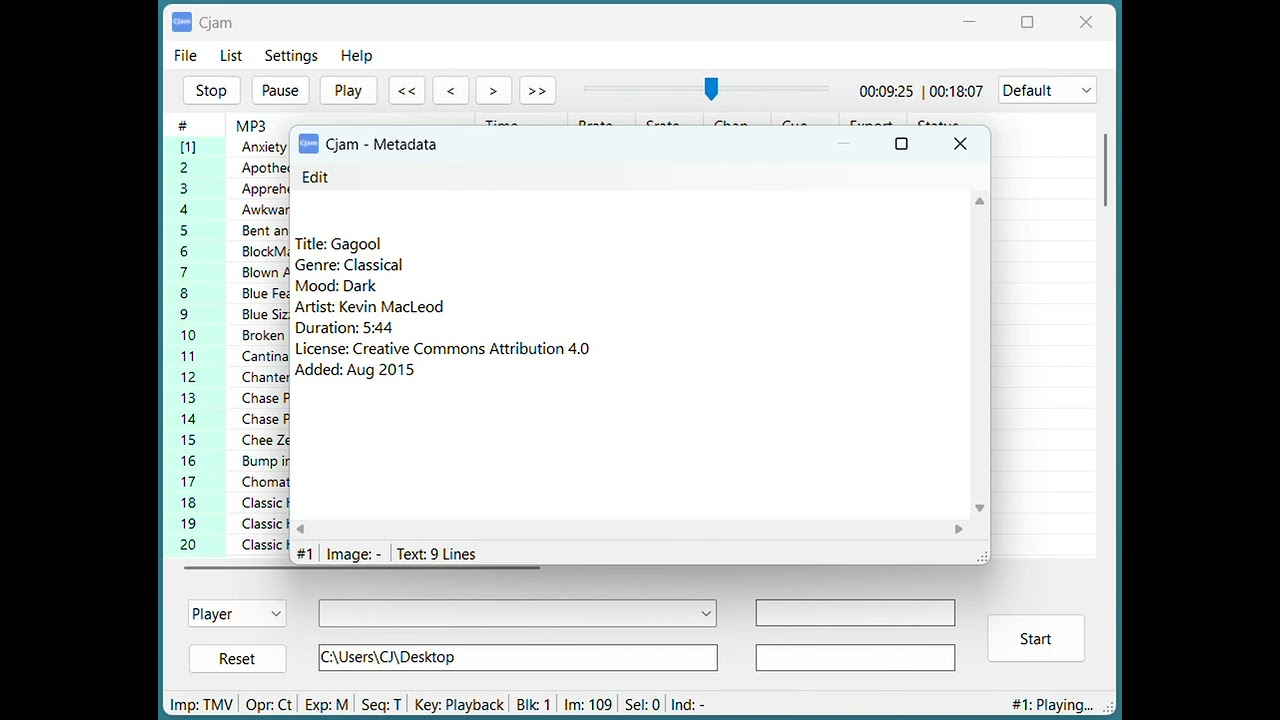Viewport: 1280px width, 720px height.
Task: Click the elapsed time 00:09:25
Action: click(x=886, y=91)
